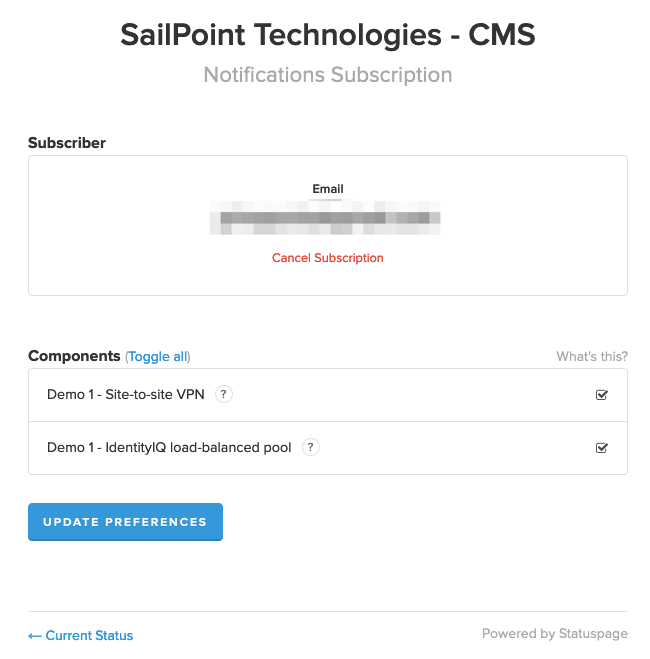This screenshot has width=650, height=659.
Task: Open the Powered by Statuspage link
Action: coord(555,634)
